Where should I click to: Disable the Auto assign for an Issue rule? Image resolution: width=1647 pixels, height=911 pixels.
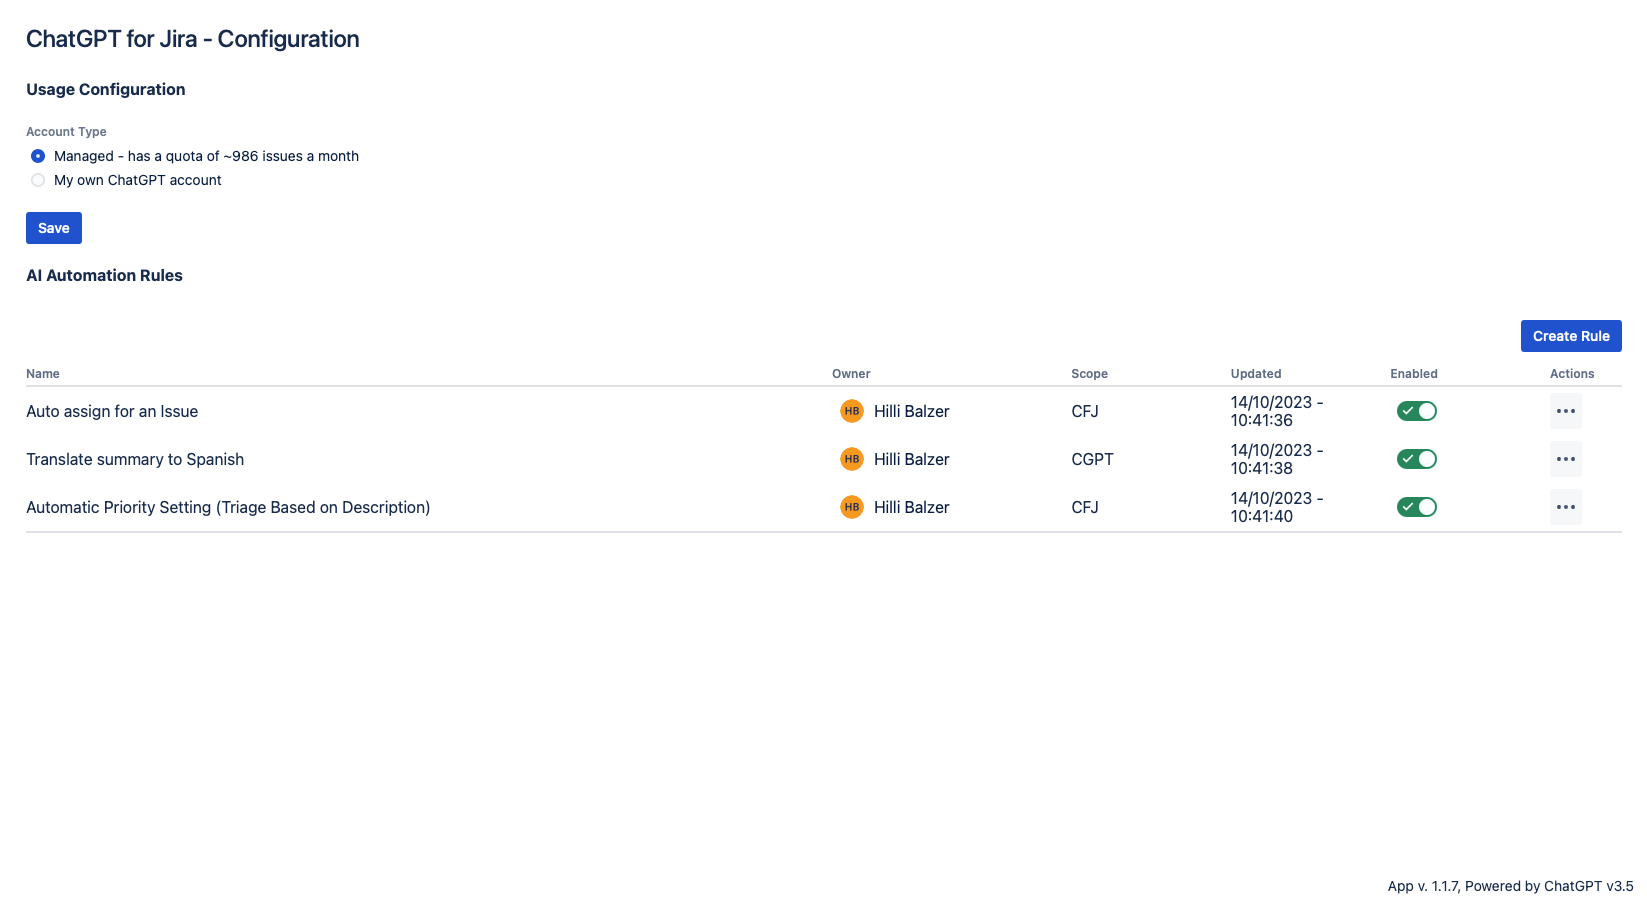[x=1417, y=411]
